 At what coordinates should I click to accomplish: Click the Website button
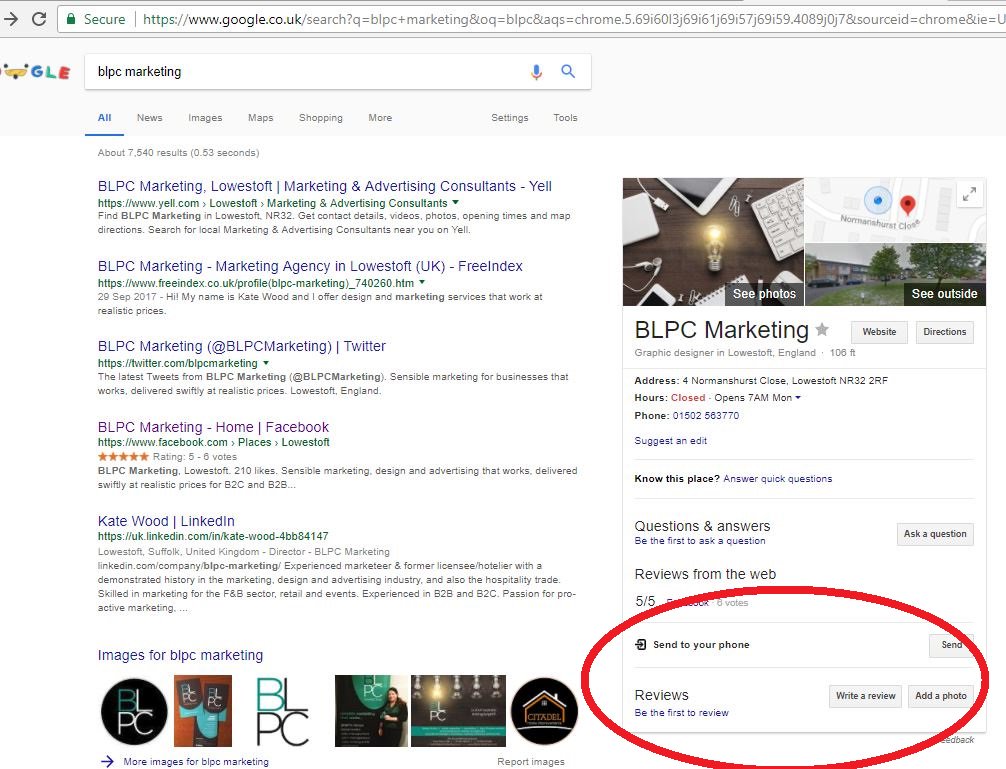(x=879, y=332)
